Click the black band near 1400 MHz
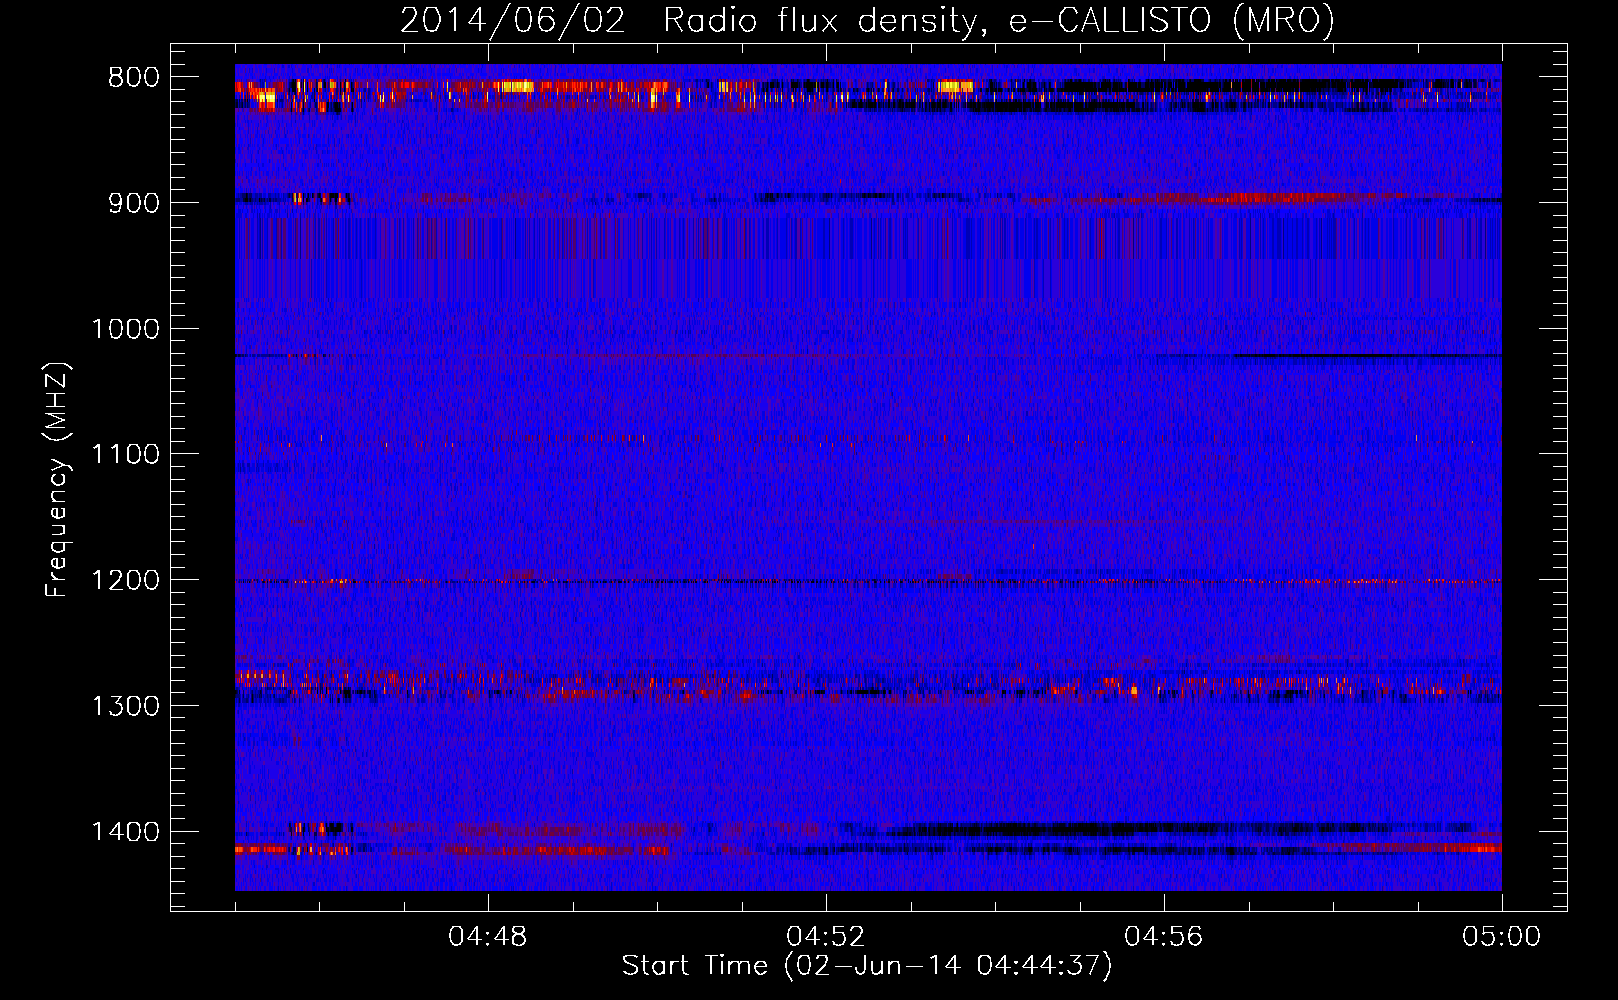This screenshot has width=1618, height=1000. tap(1130, 829)
